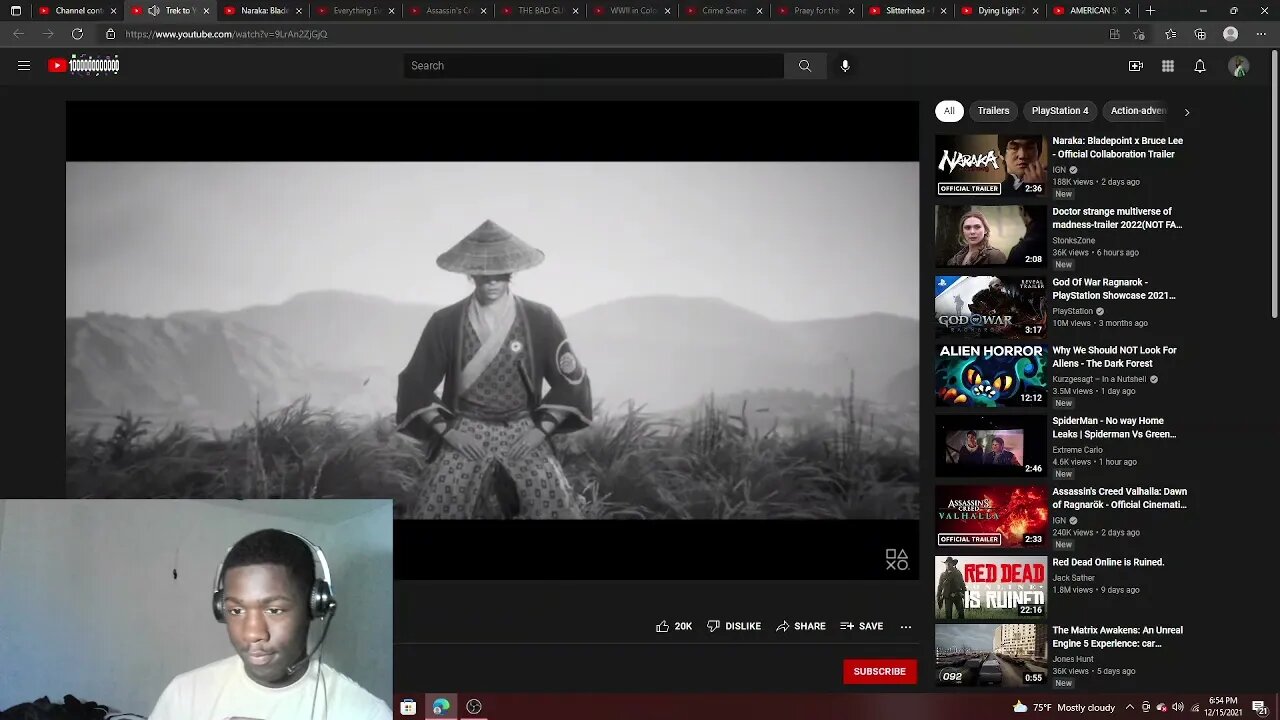Go to the YouTube home logo
This screenshot has width=1280, height=720.
pos(84,66)
